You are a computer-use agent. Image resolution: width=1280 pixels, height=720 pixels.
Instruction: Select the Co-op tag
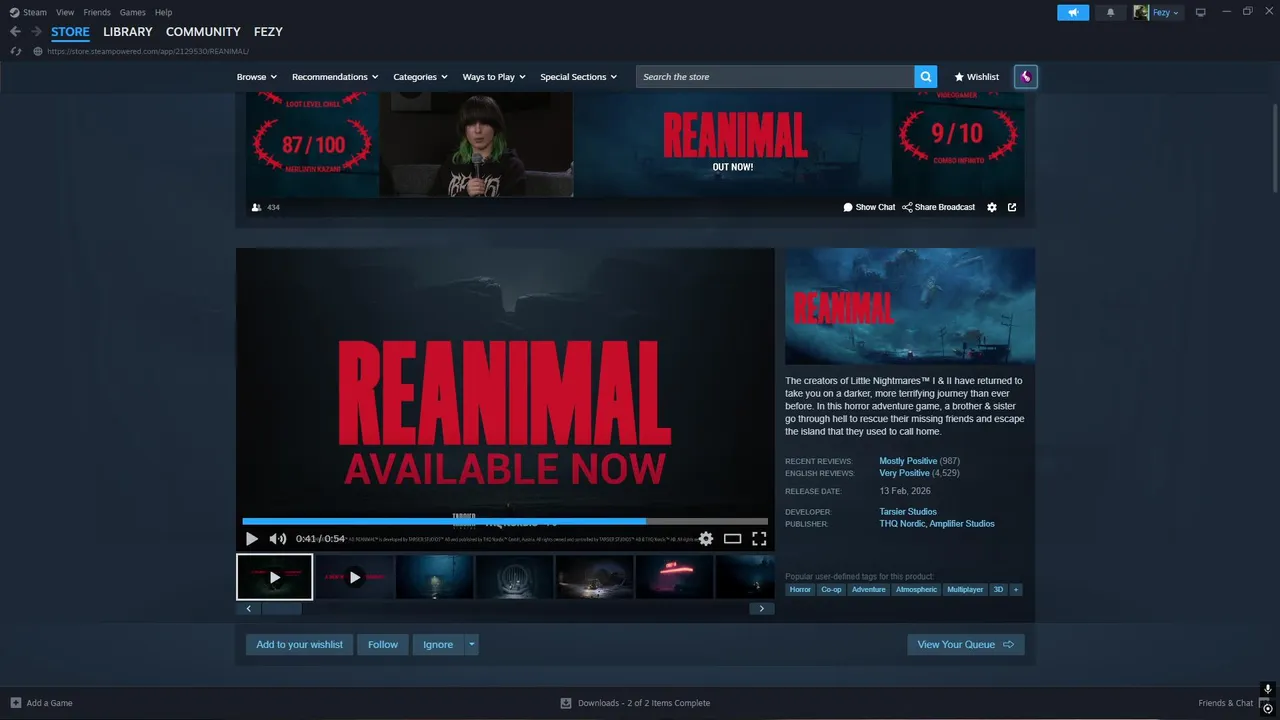click(831, 590)
